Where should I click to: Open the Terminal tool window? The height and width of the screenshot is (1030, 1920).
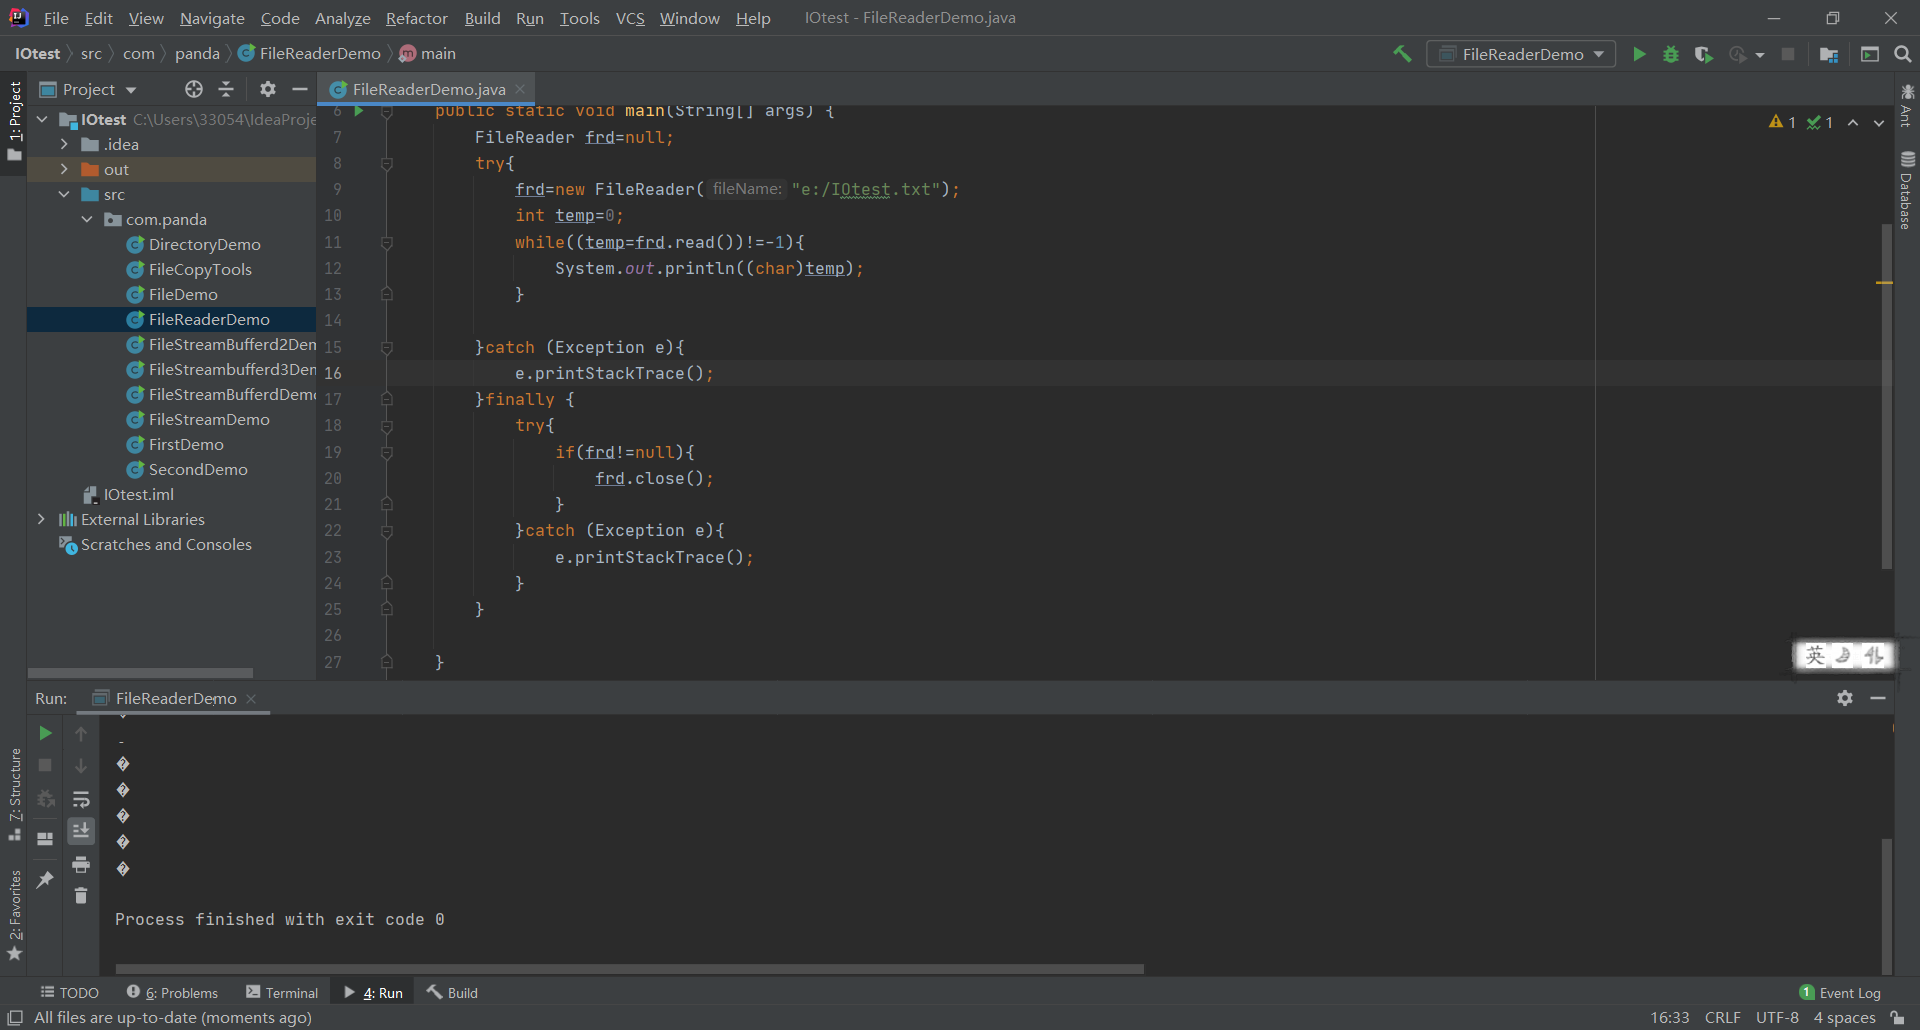tap(282, 992)
